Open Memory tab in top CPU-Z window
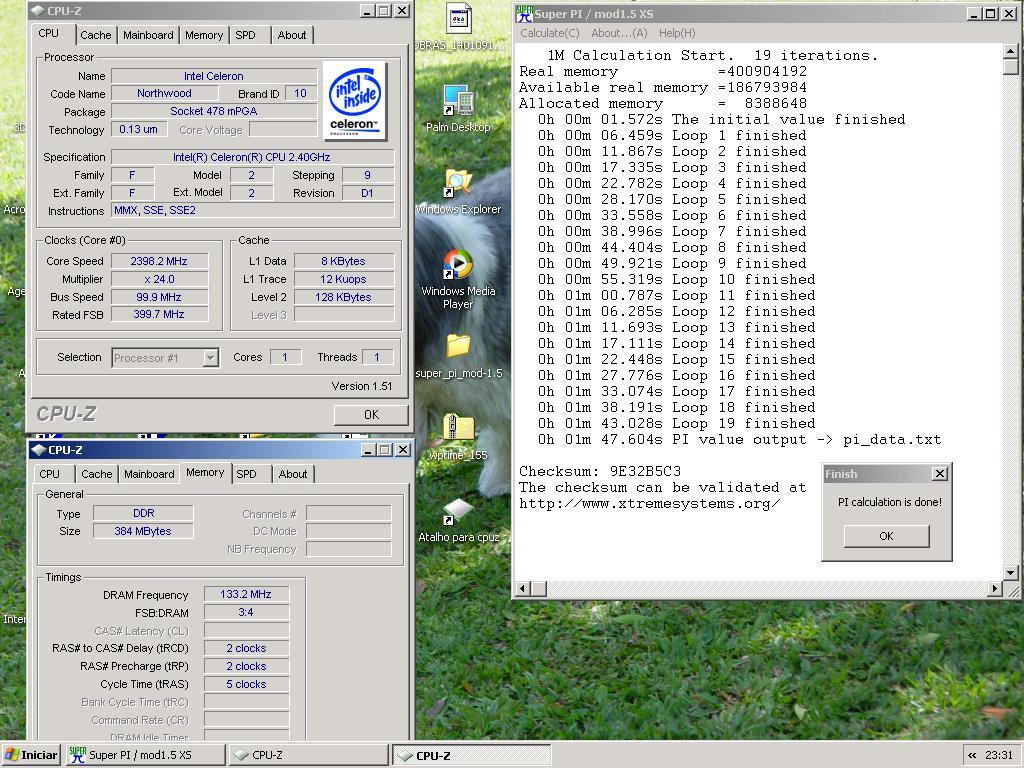The image size is (1024, 768). 204,35
